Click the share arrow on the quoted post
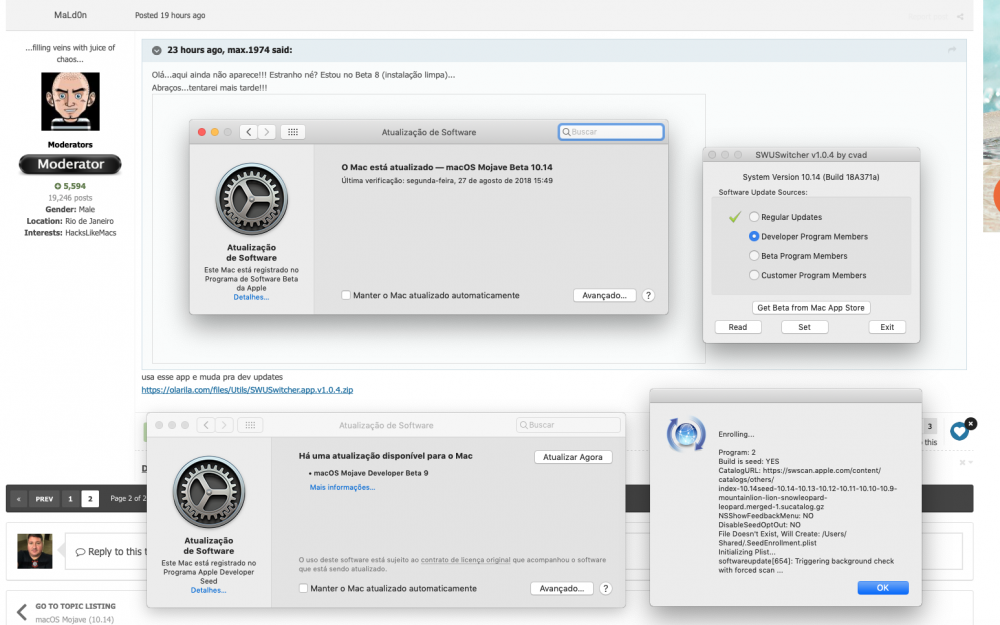The image size is (1000, 625). (x=952, y=50)
